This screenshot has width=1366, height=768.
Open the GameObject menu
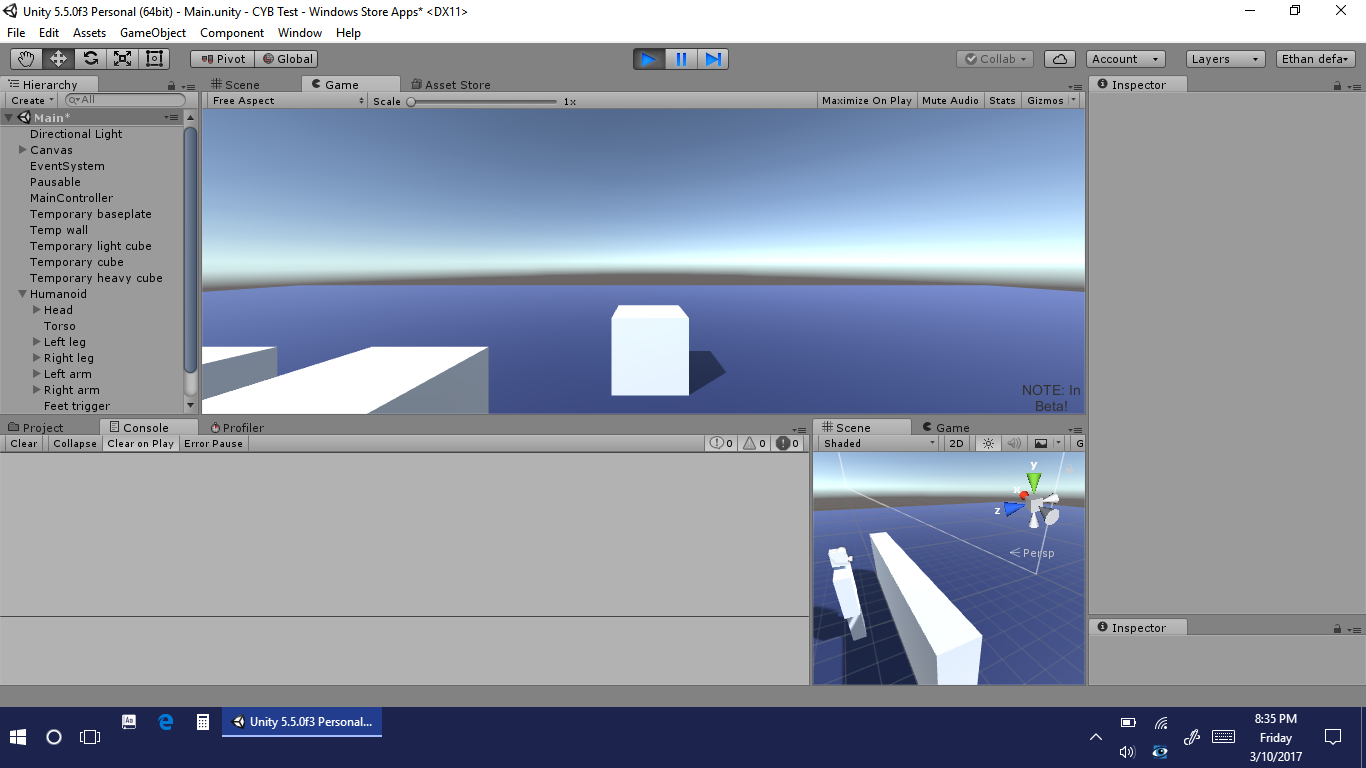(153, 33)
